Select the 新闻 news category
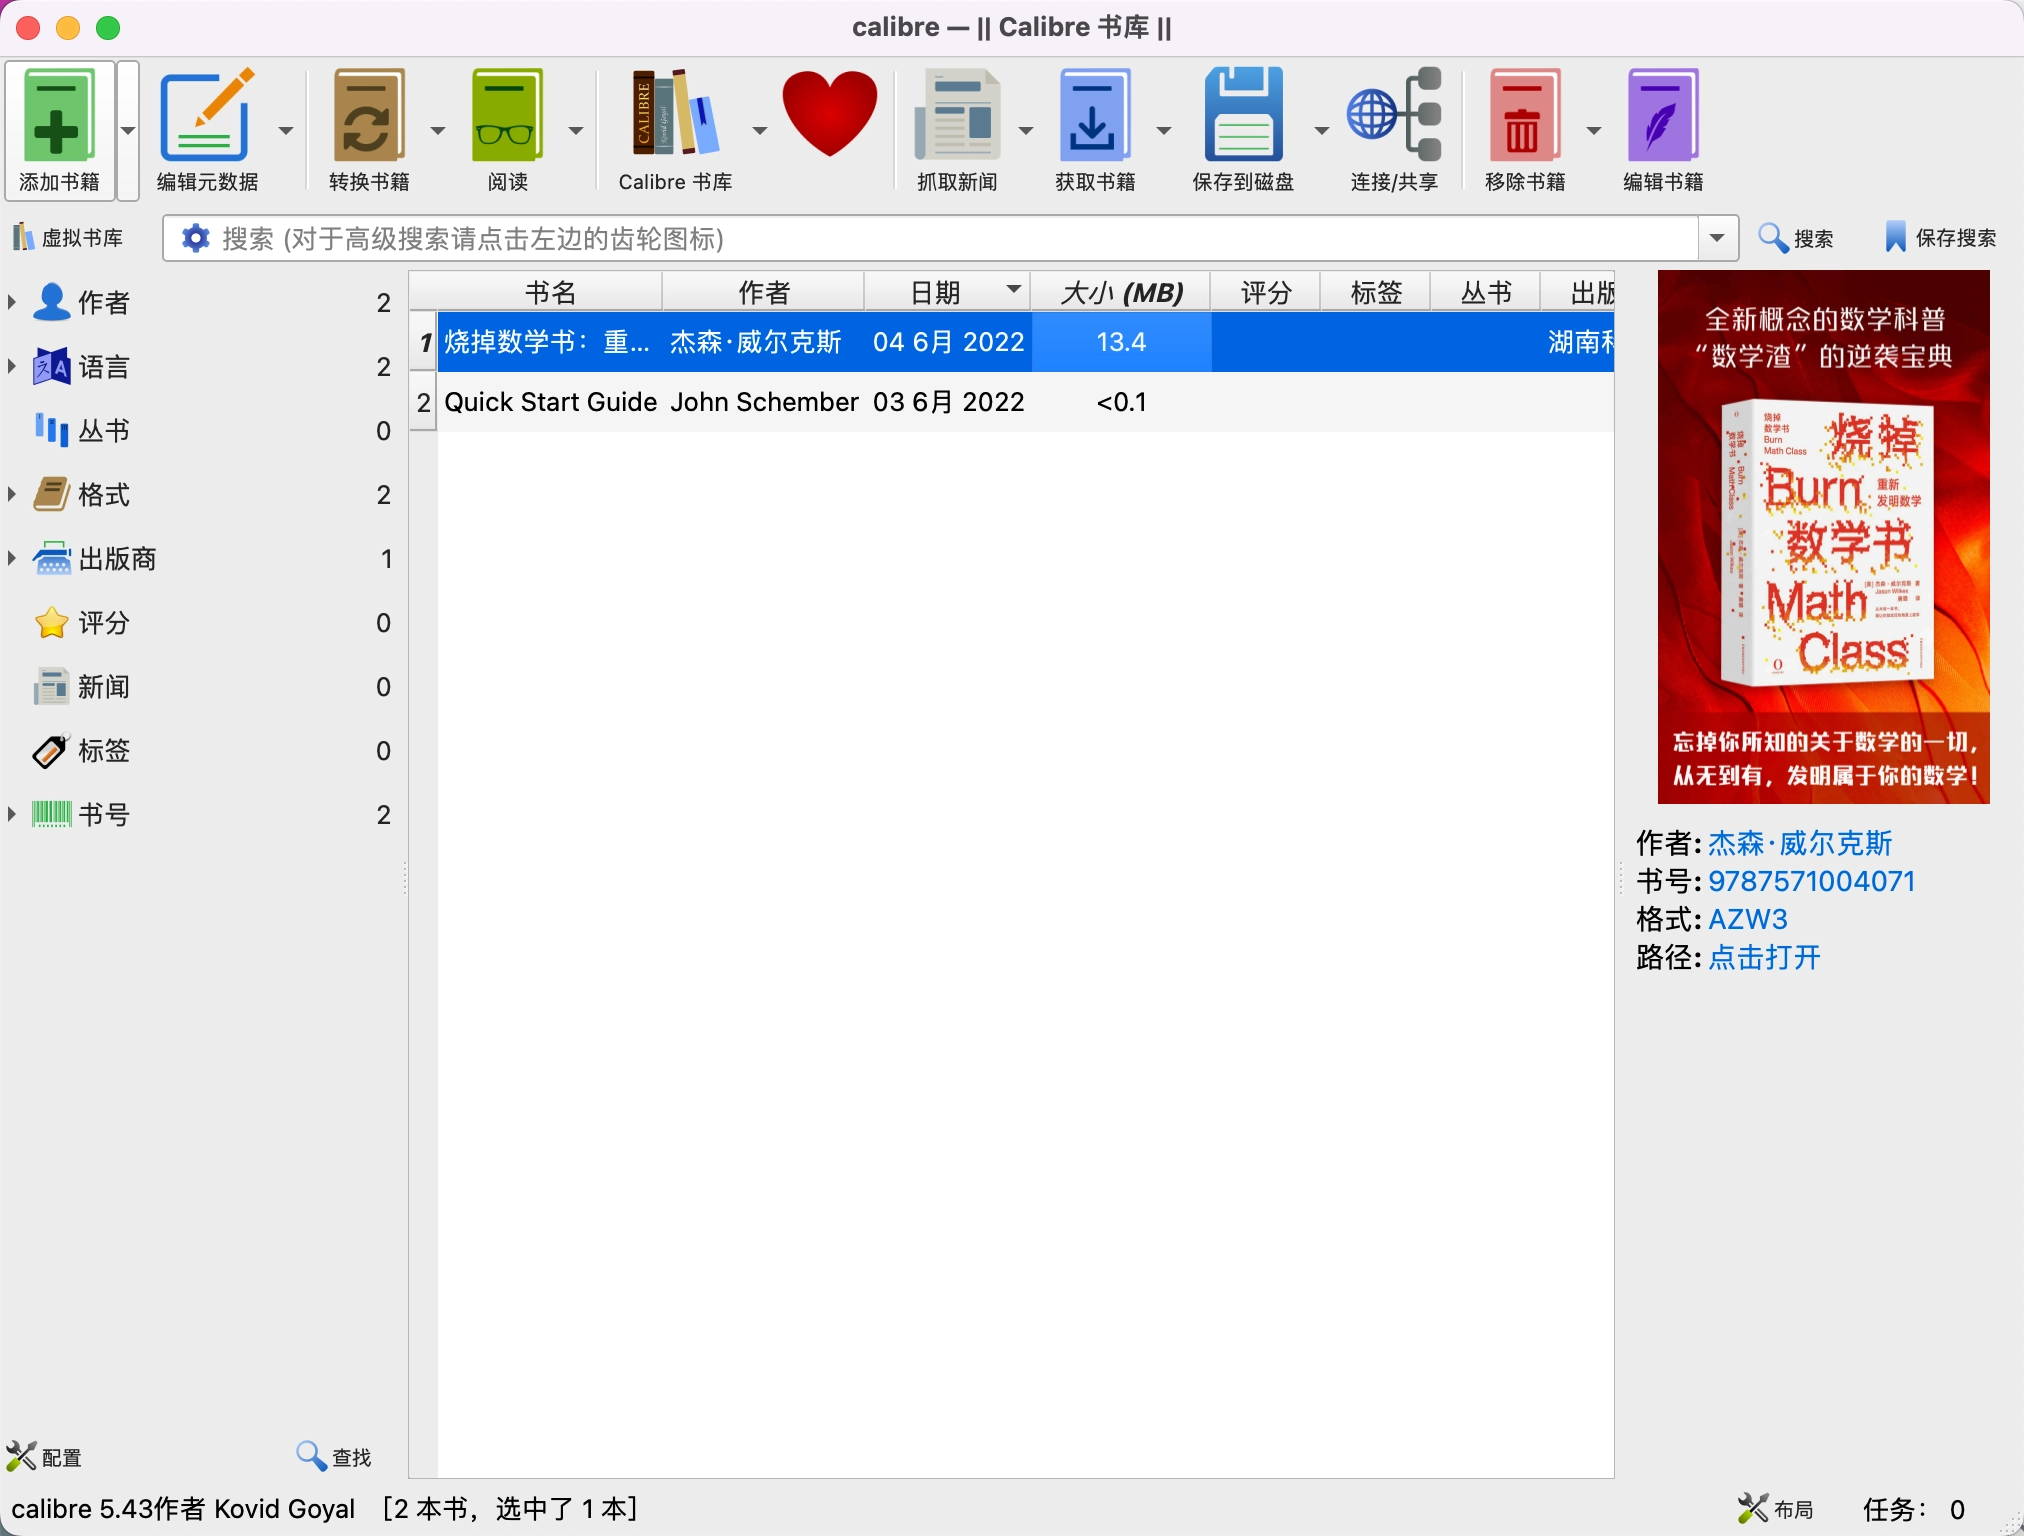The height and width of the screenshot is (1536, 2024). [x=104, y=686]
